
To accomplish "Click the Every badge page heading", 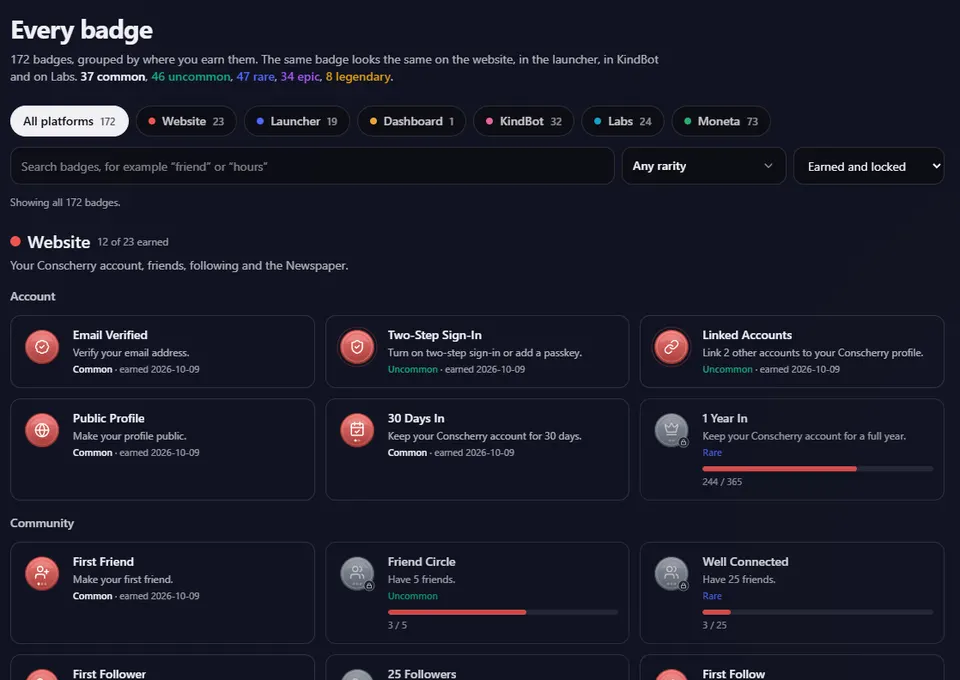I will coord(81,30).
